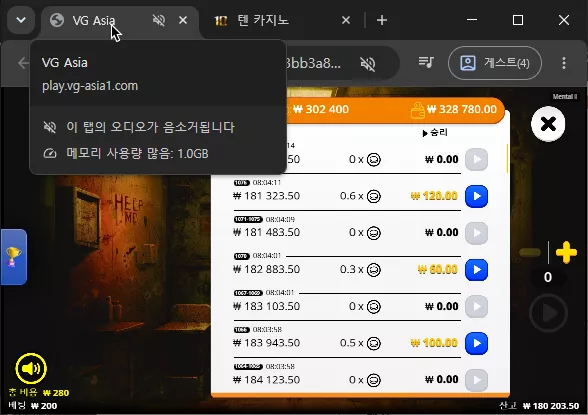Viewport: 588px width, 415px height.
Task: Click the autoplay count value 0
Action: [548, 277]
